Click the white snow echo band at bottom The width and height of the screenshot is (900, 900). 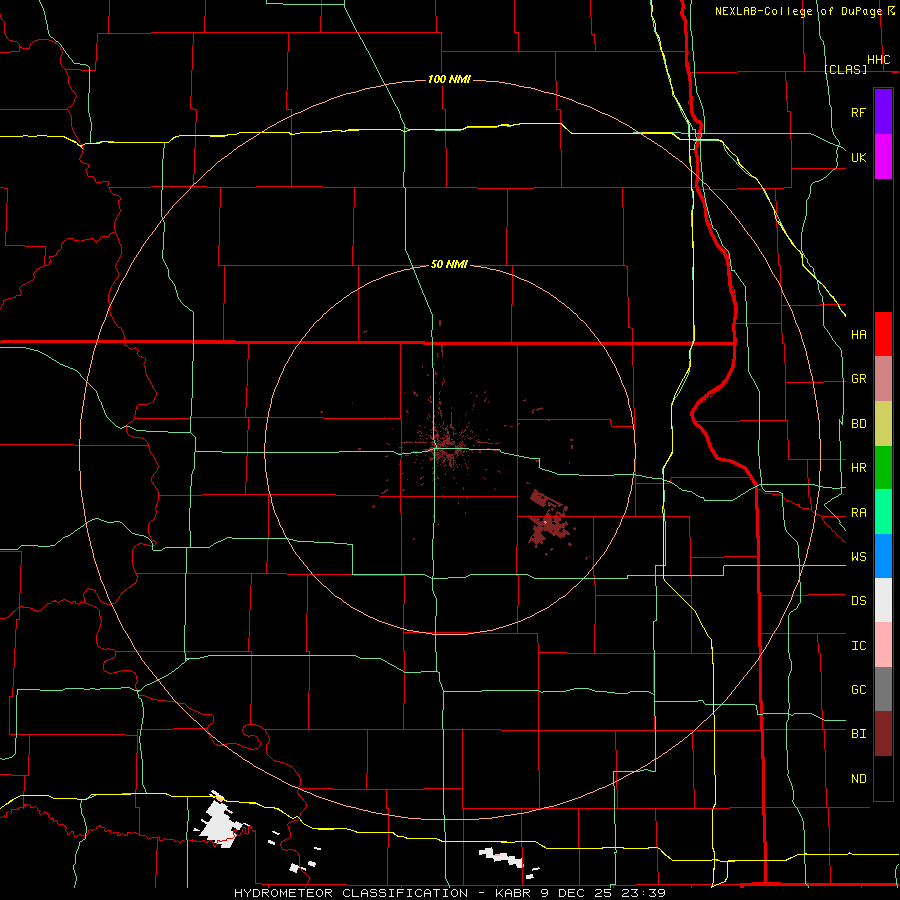coord(501,857)
